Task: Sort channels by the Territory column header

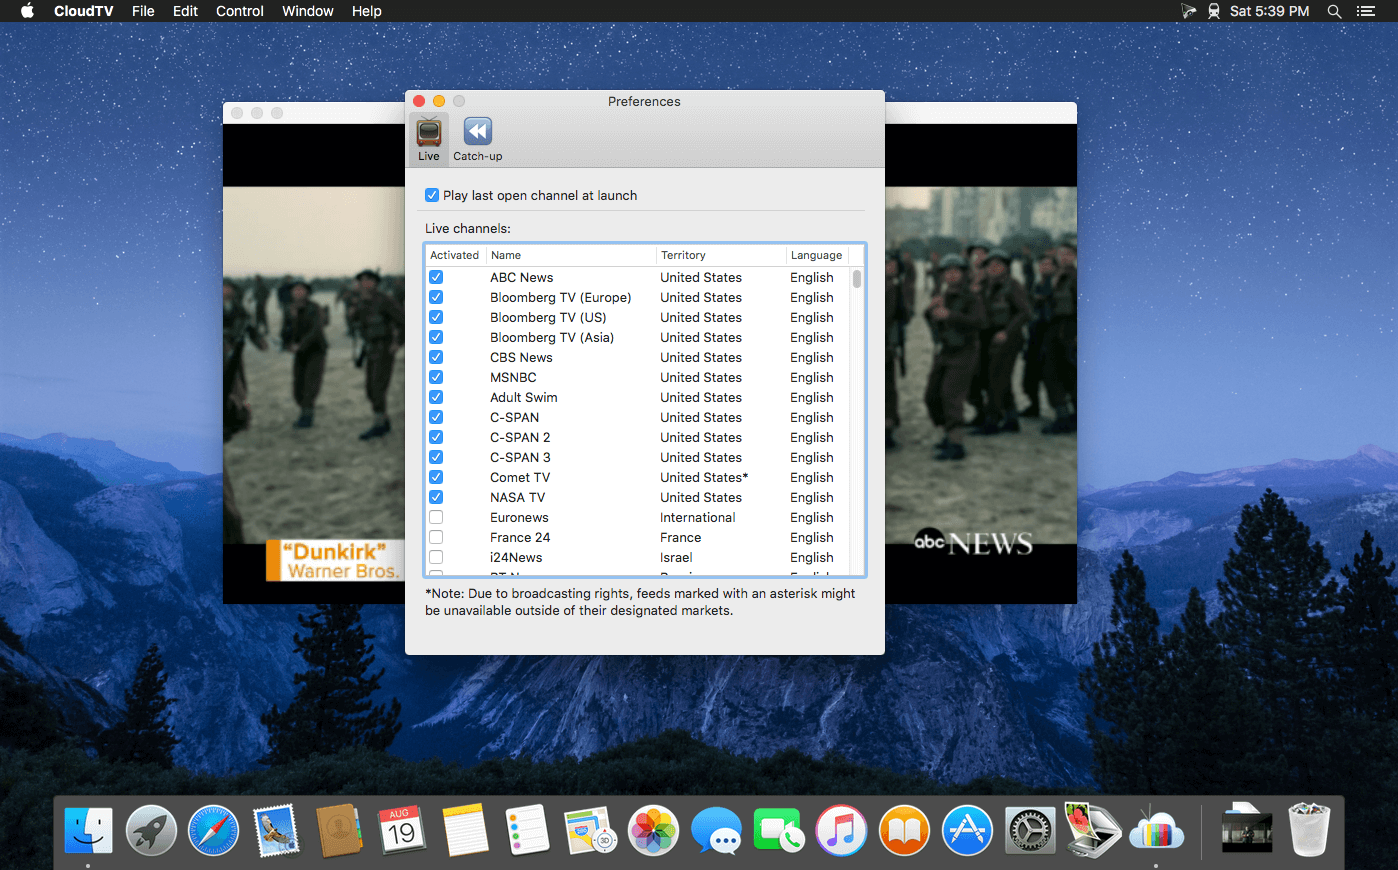Action: click(720, 255)
